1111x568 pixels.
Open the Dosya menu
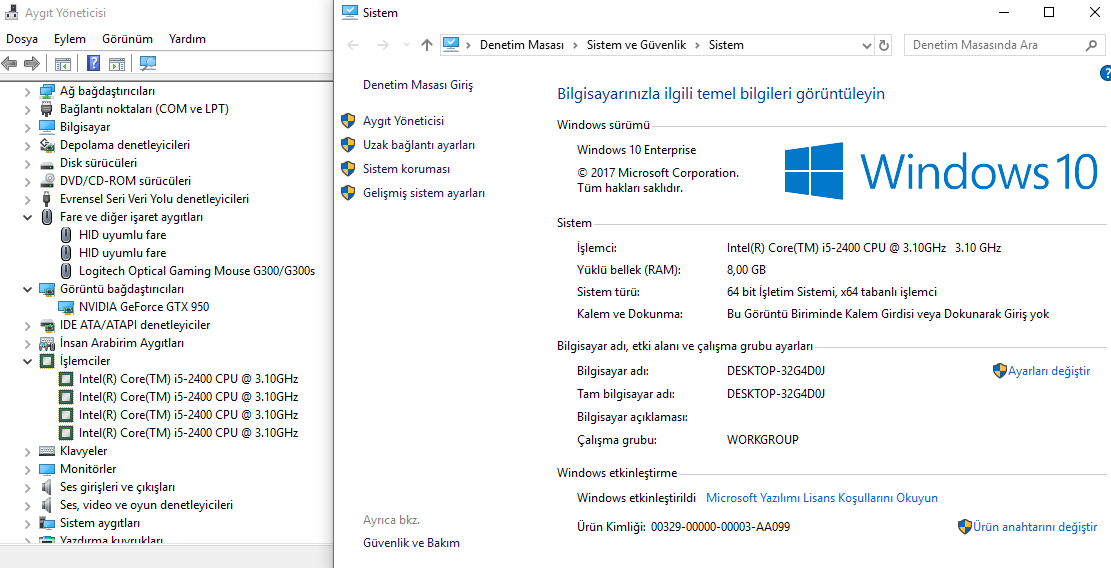(22, 39)
